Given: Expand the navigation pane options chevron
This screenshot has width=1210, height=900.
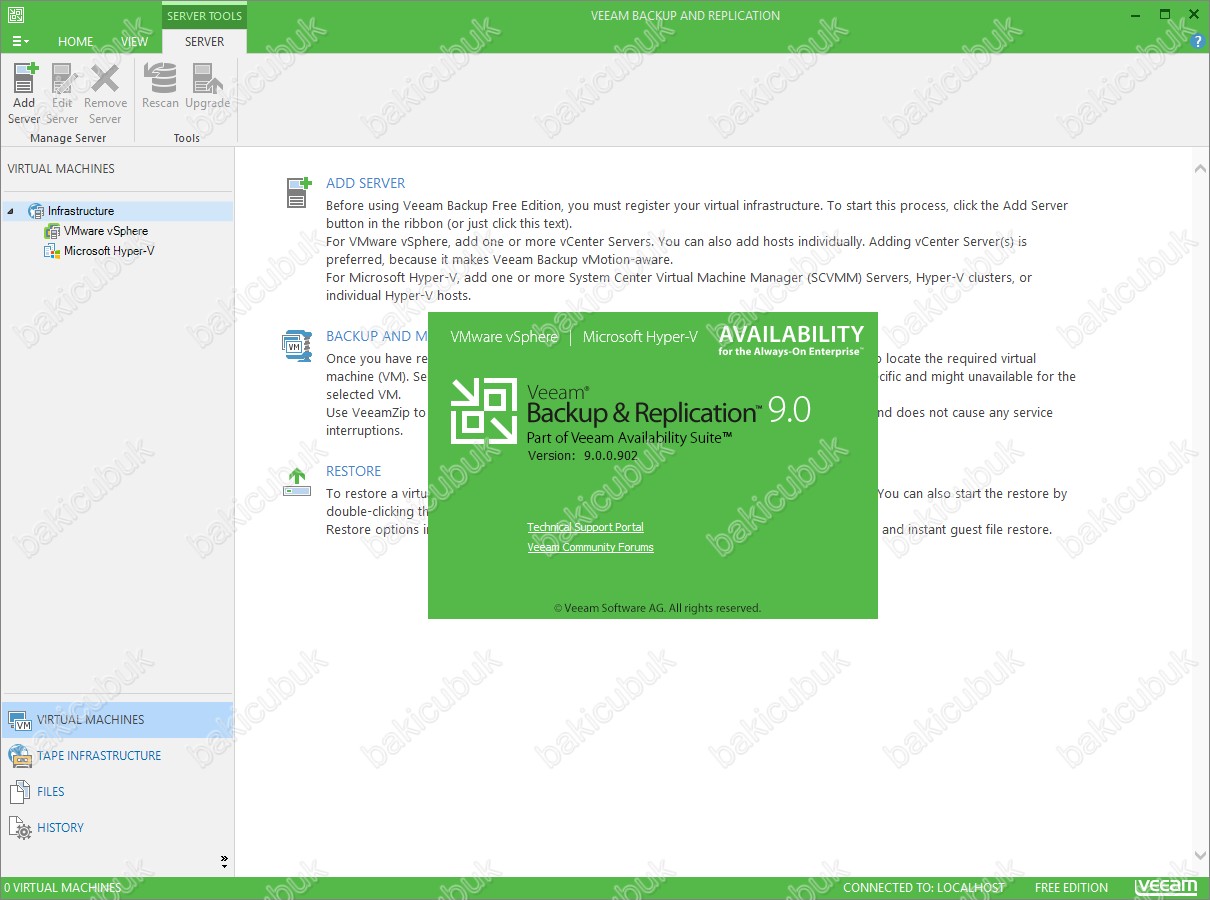Looking at the screenshot, I should coord(224,861).
